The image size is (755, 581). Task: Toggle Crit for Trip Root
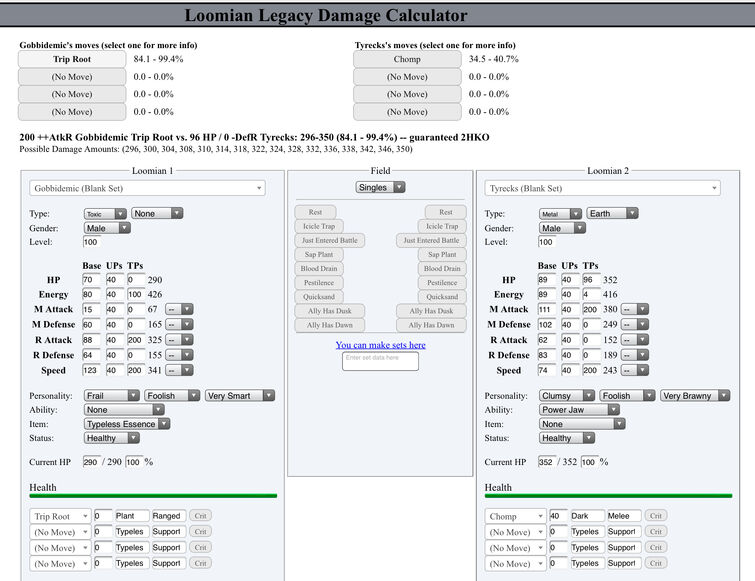coord(200,516)
